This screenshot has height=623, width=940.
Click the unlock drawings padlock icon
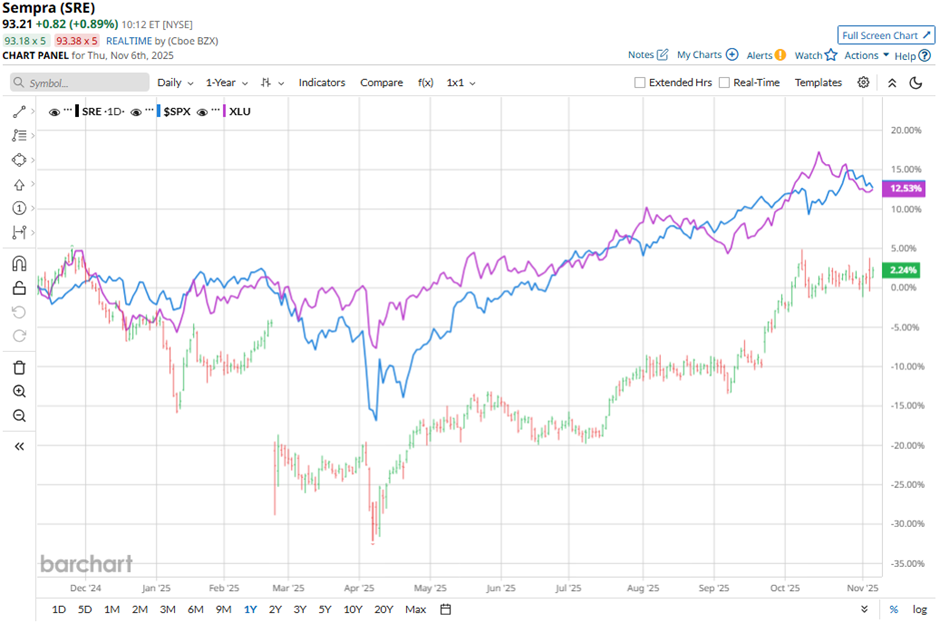(19, 288)
